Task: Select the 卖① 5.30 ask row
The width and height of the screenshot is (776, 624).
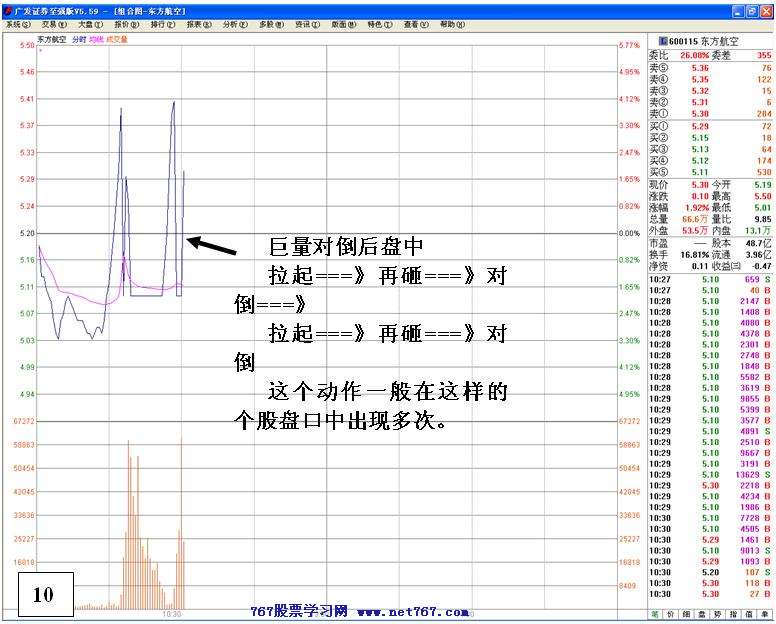Action: point(710,113)
